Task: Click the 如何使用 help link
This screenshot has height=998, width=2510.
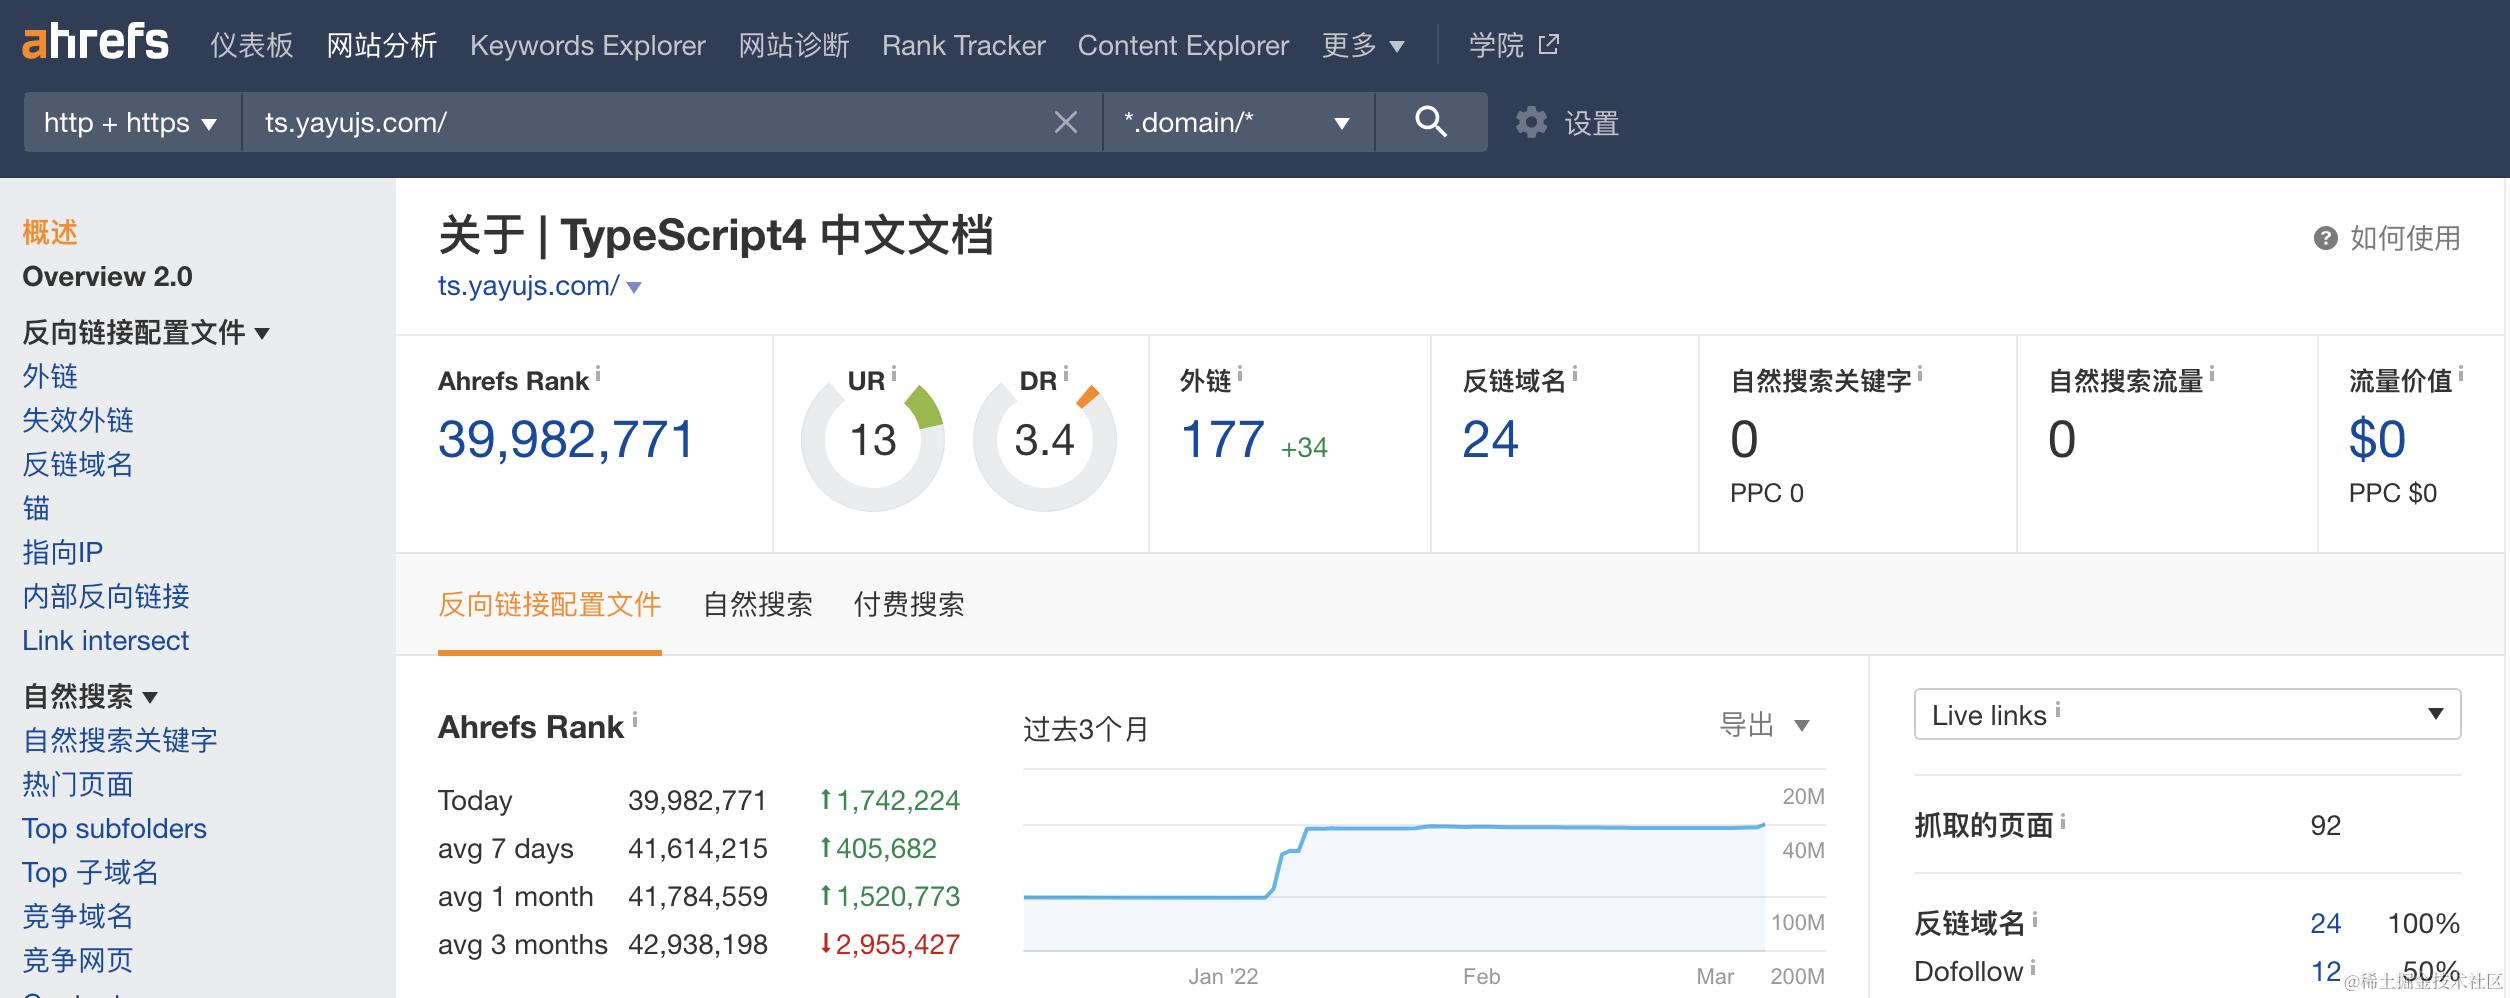Action: (x=2405, y=238)
